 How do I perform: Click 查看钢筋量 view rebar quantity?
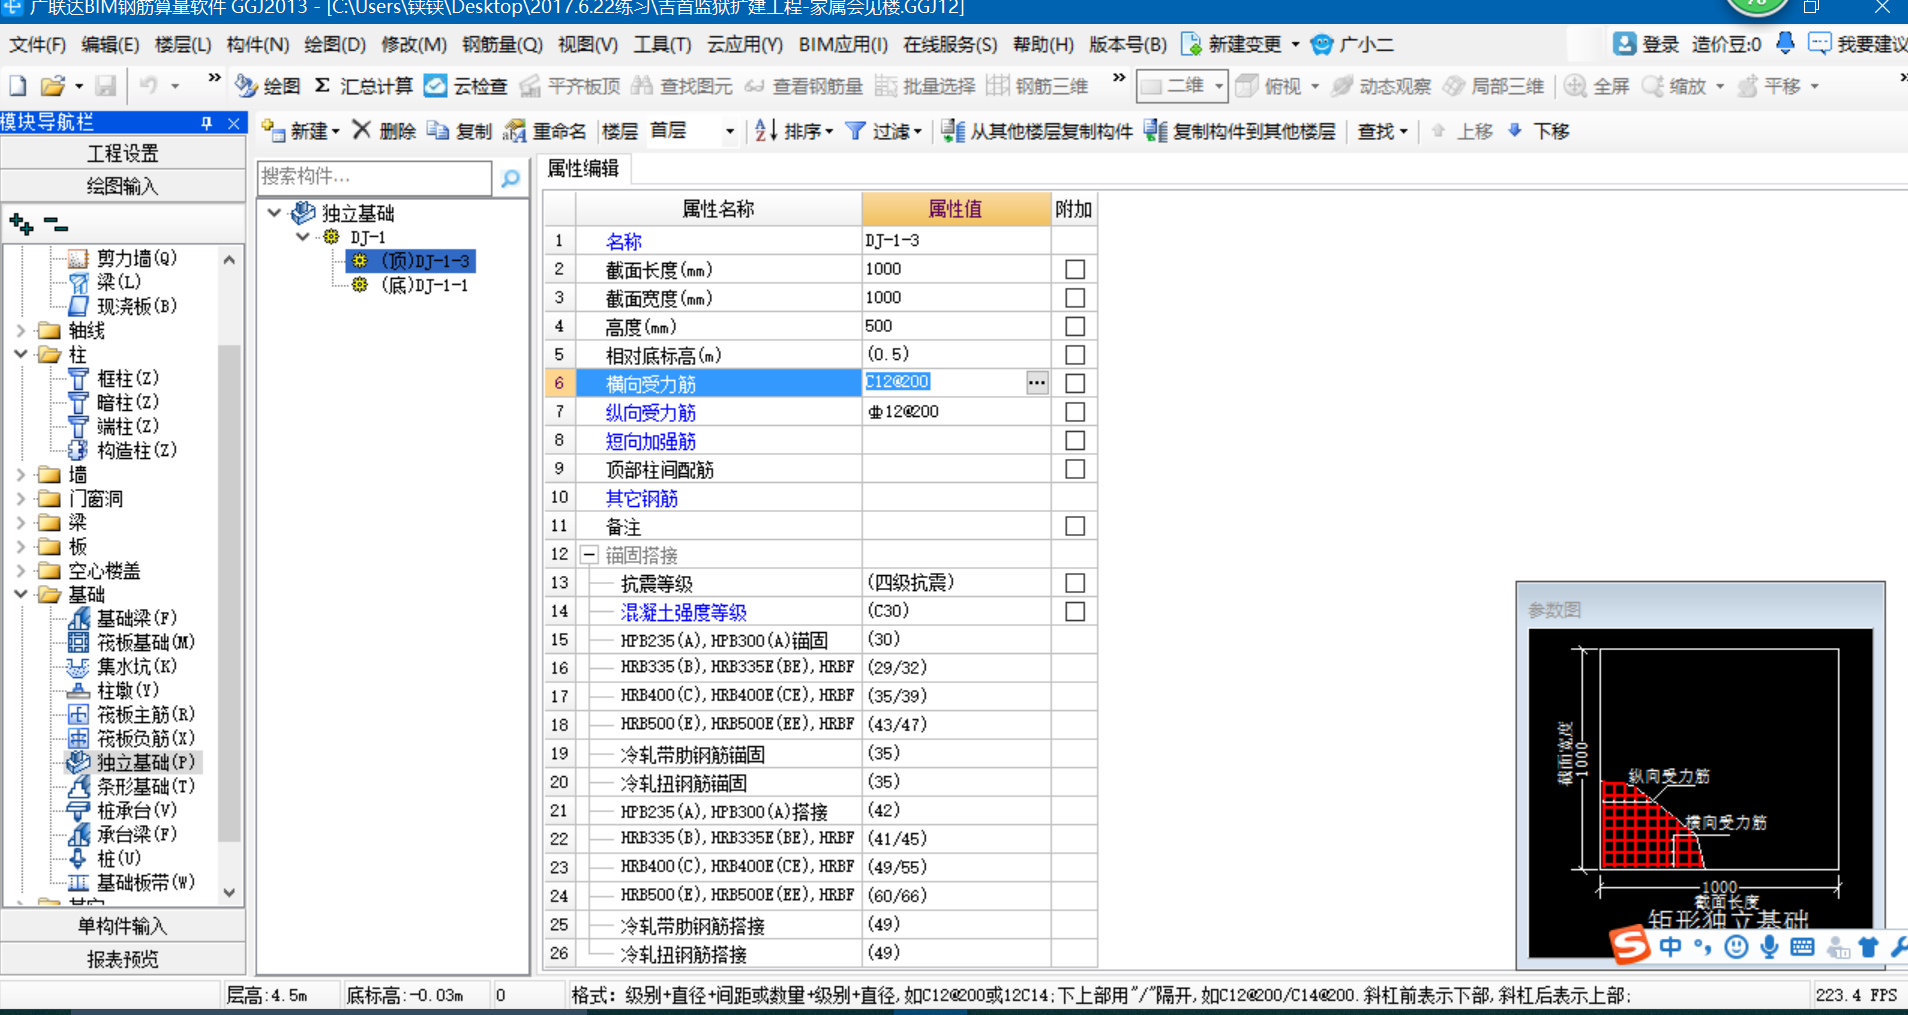pos(804,86)
